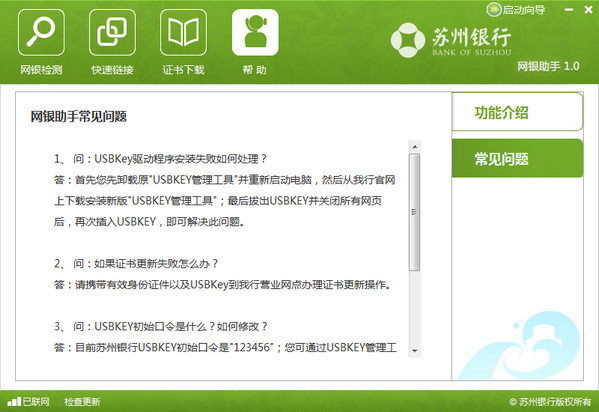Click question 2 如果证书更新失败怎么办
599x412 pixels.
click(136, 263)
